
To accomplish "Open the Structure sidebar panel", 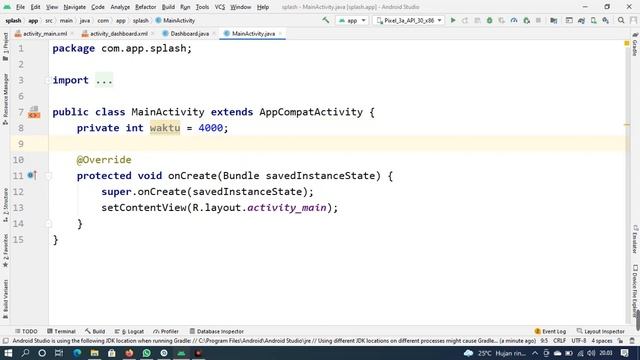I will (5, 205).
